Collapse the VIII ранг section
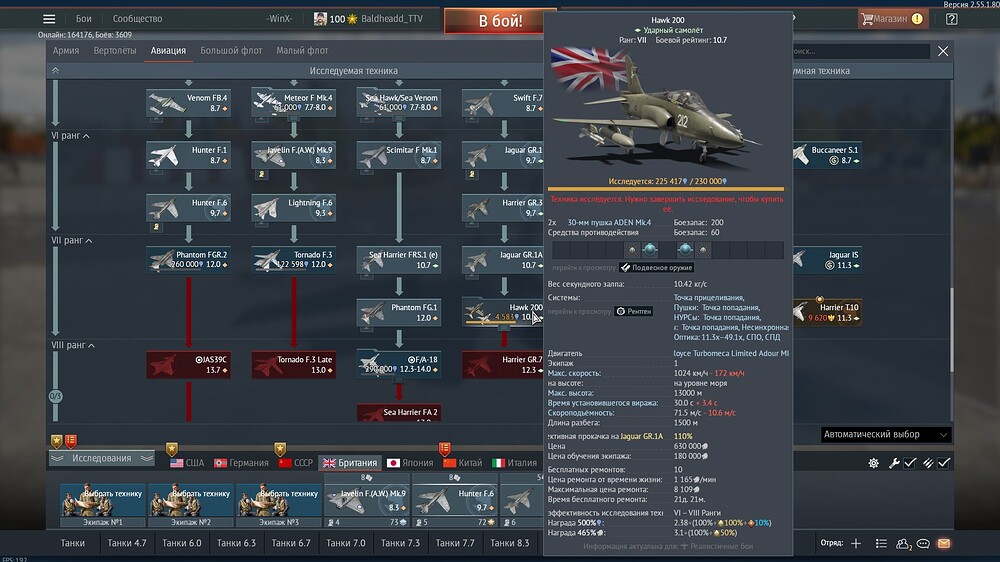This screenshot has height=562, width=1000. 73,345
